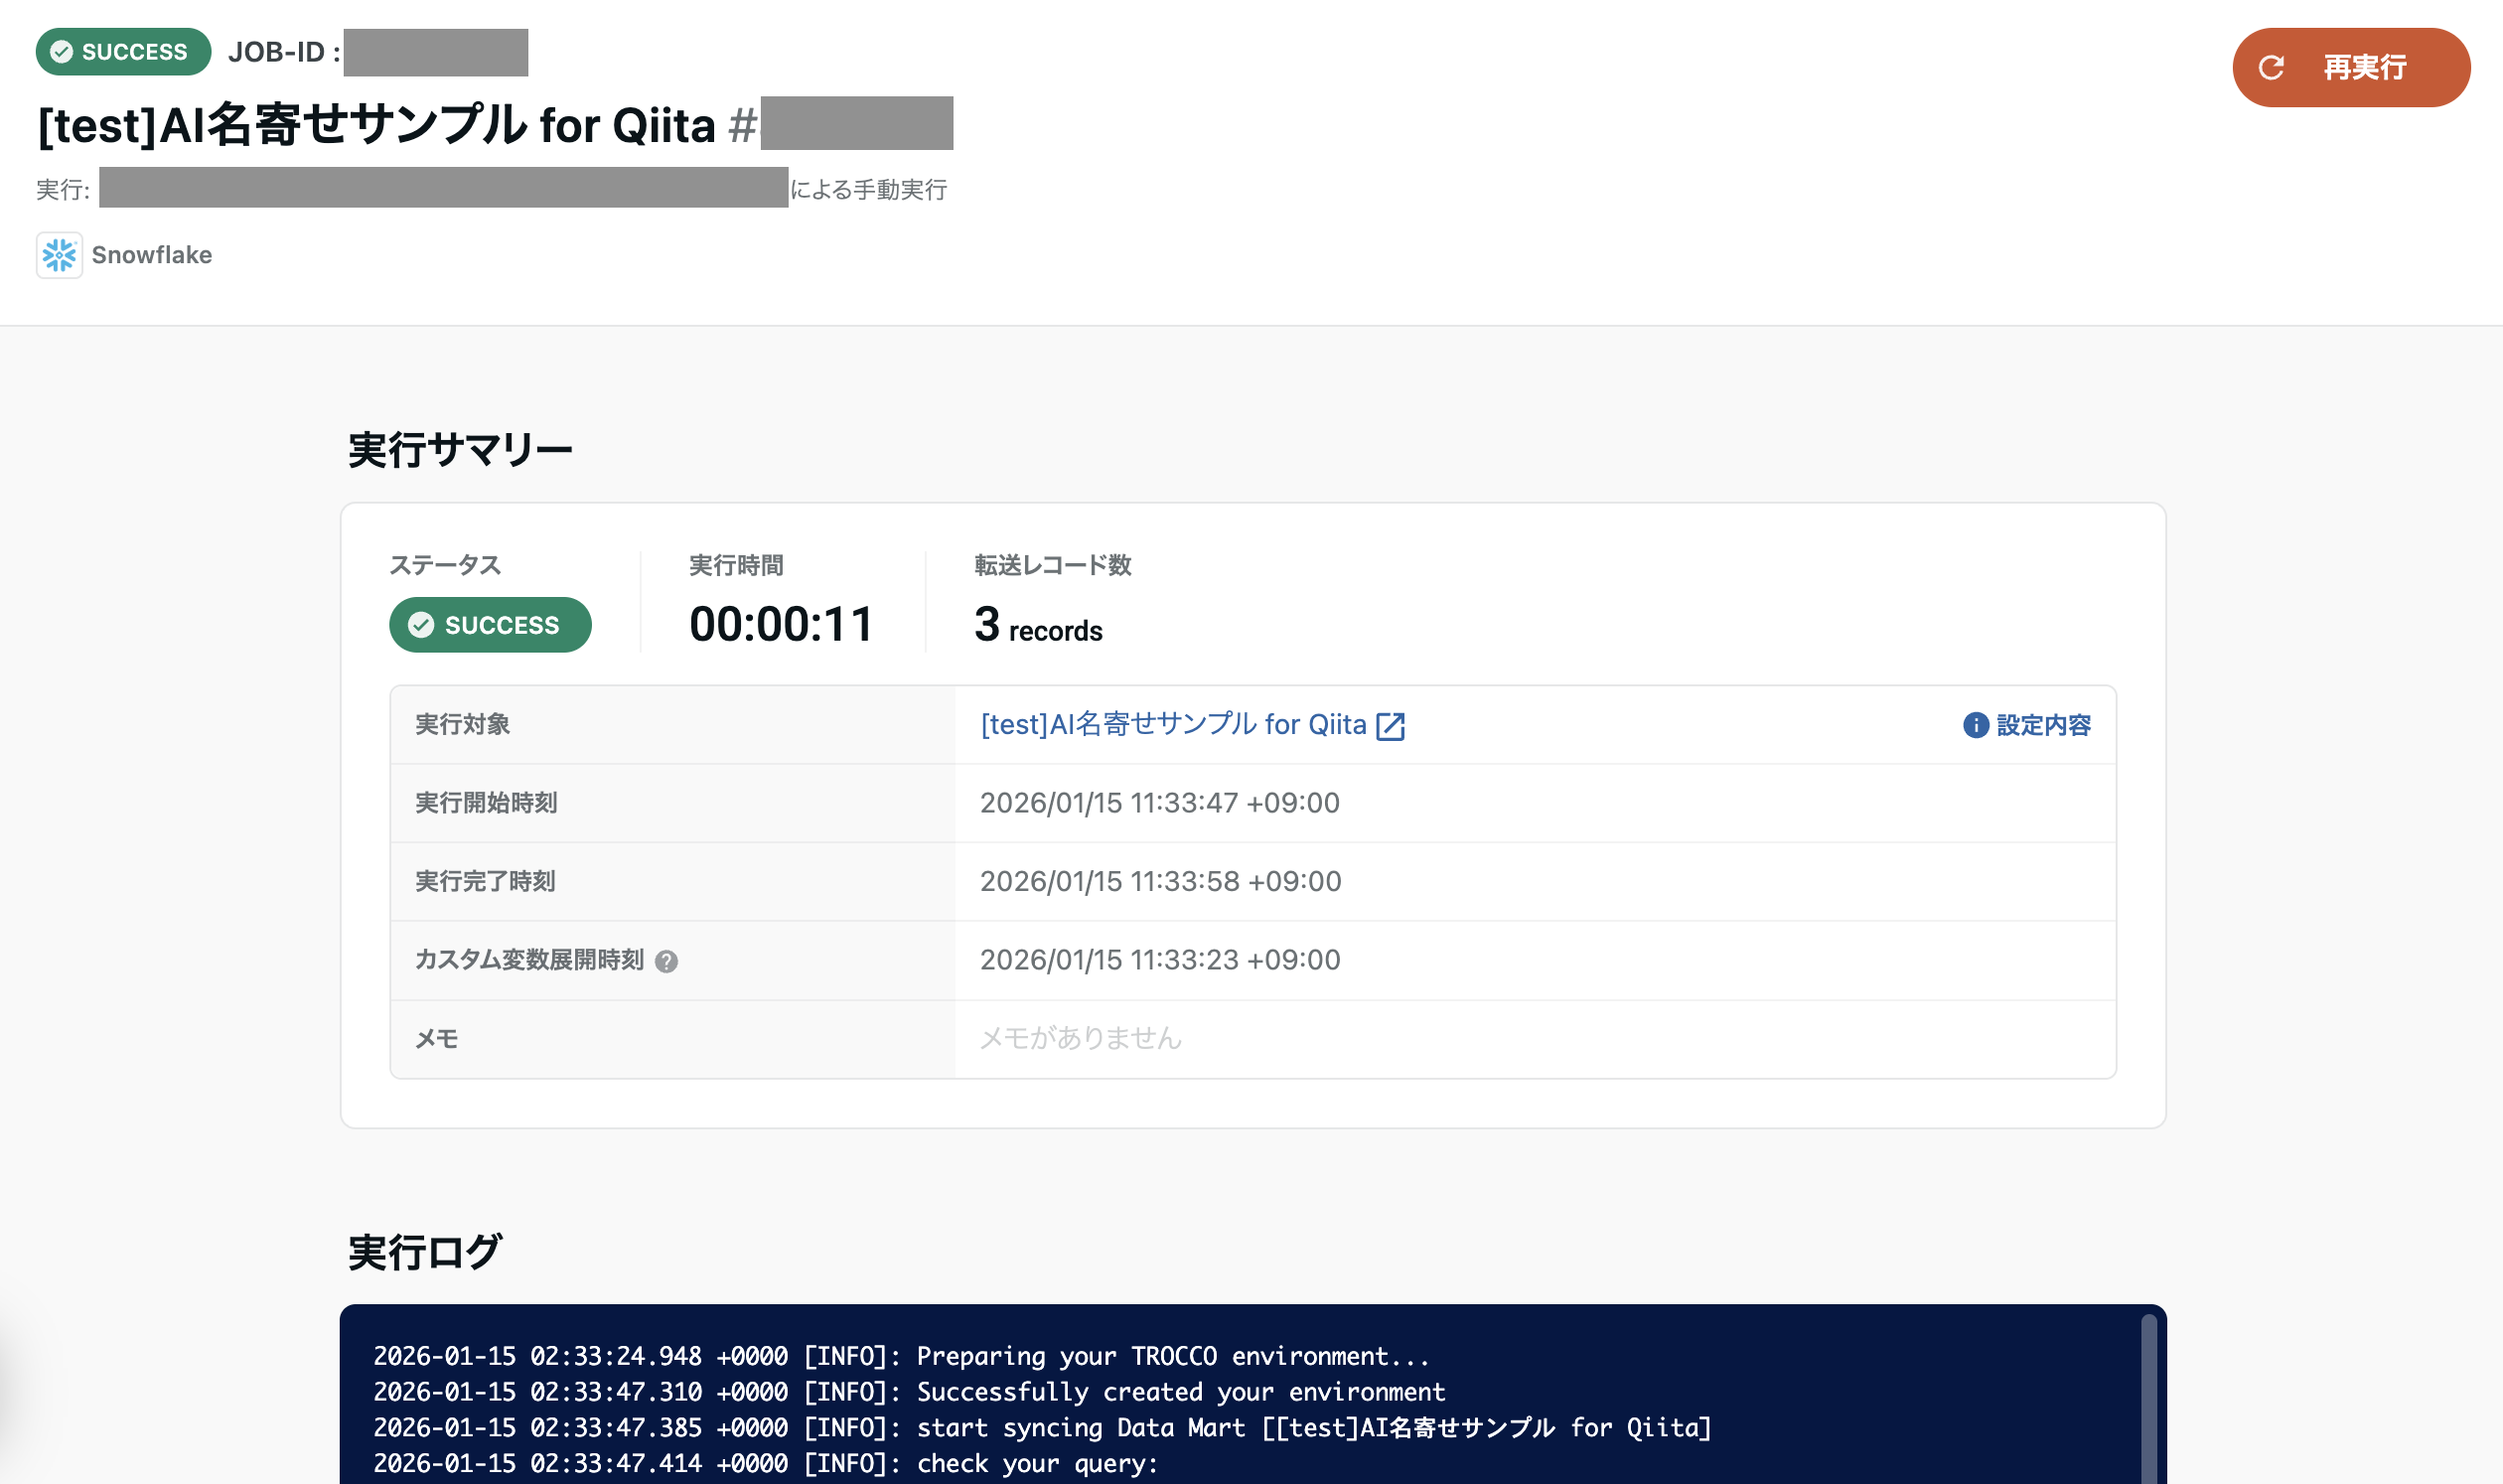The image size is (2503, 1484).
Task: Open 設定内容 settings details link
Action: pyautogui.click(x=2043, y=725)
